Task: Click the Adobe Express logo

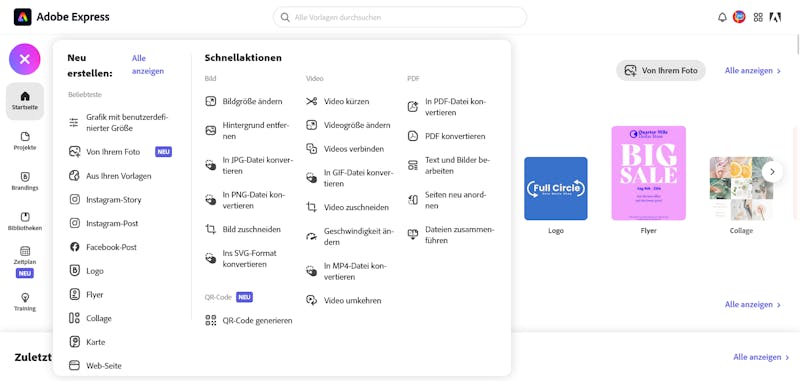Action: point(62,17)
